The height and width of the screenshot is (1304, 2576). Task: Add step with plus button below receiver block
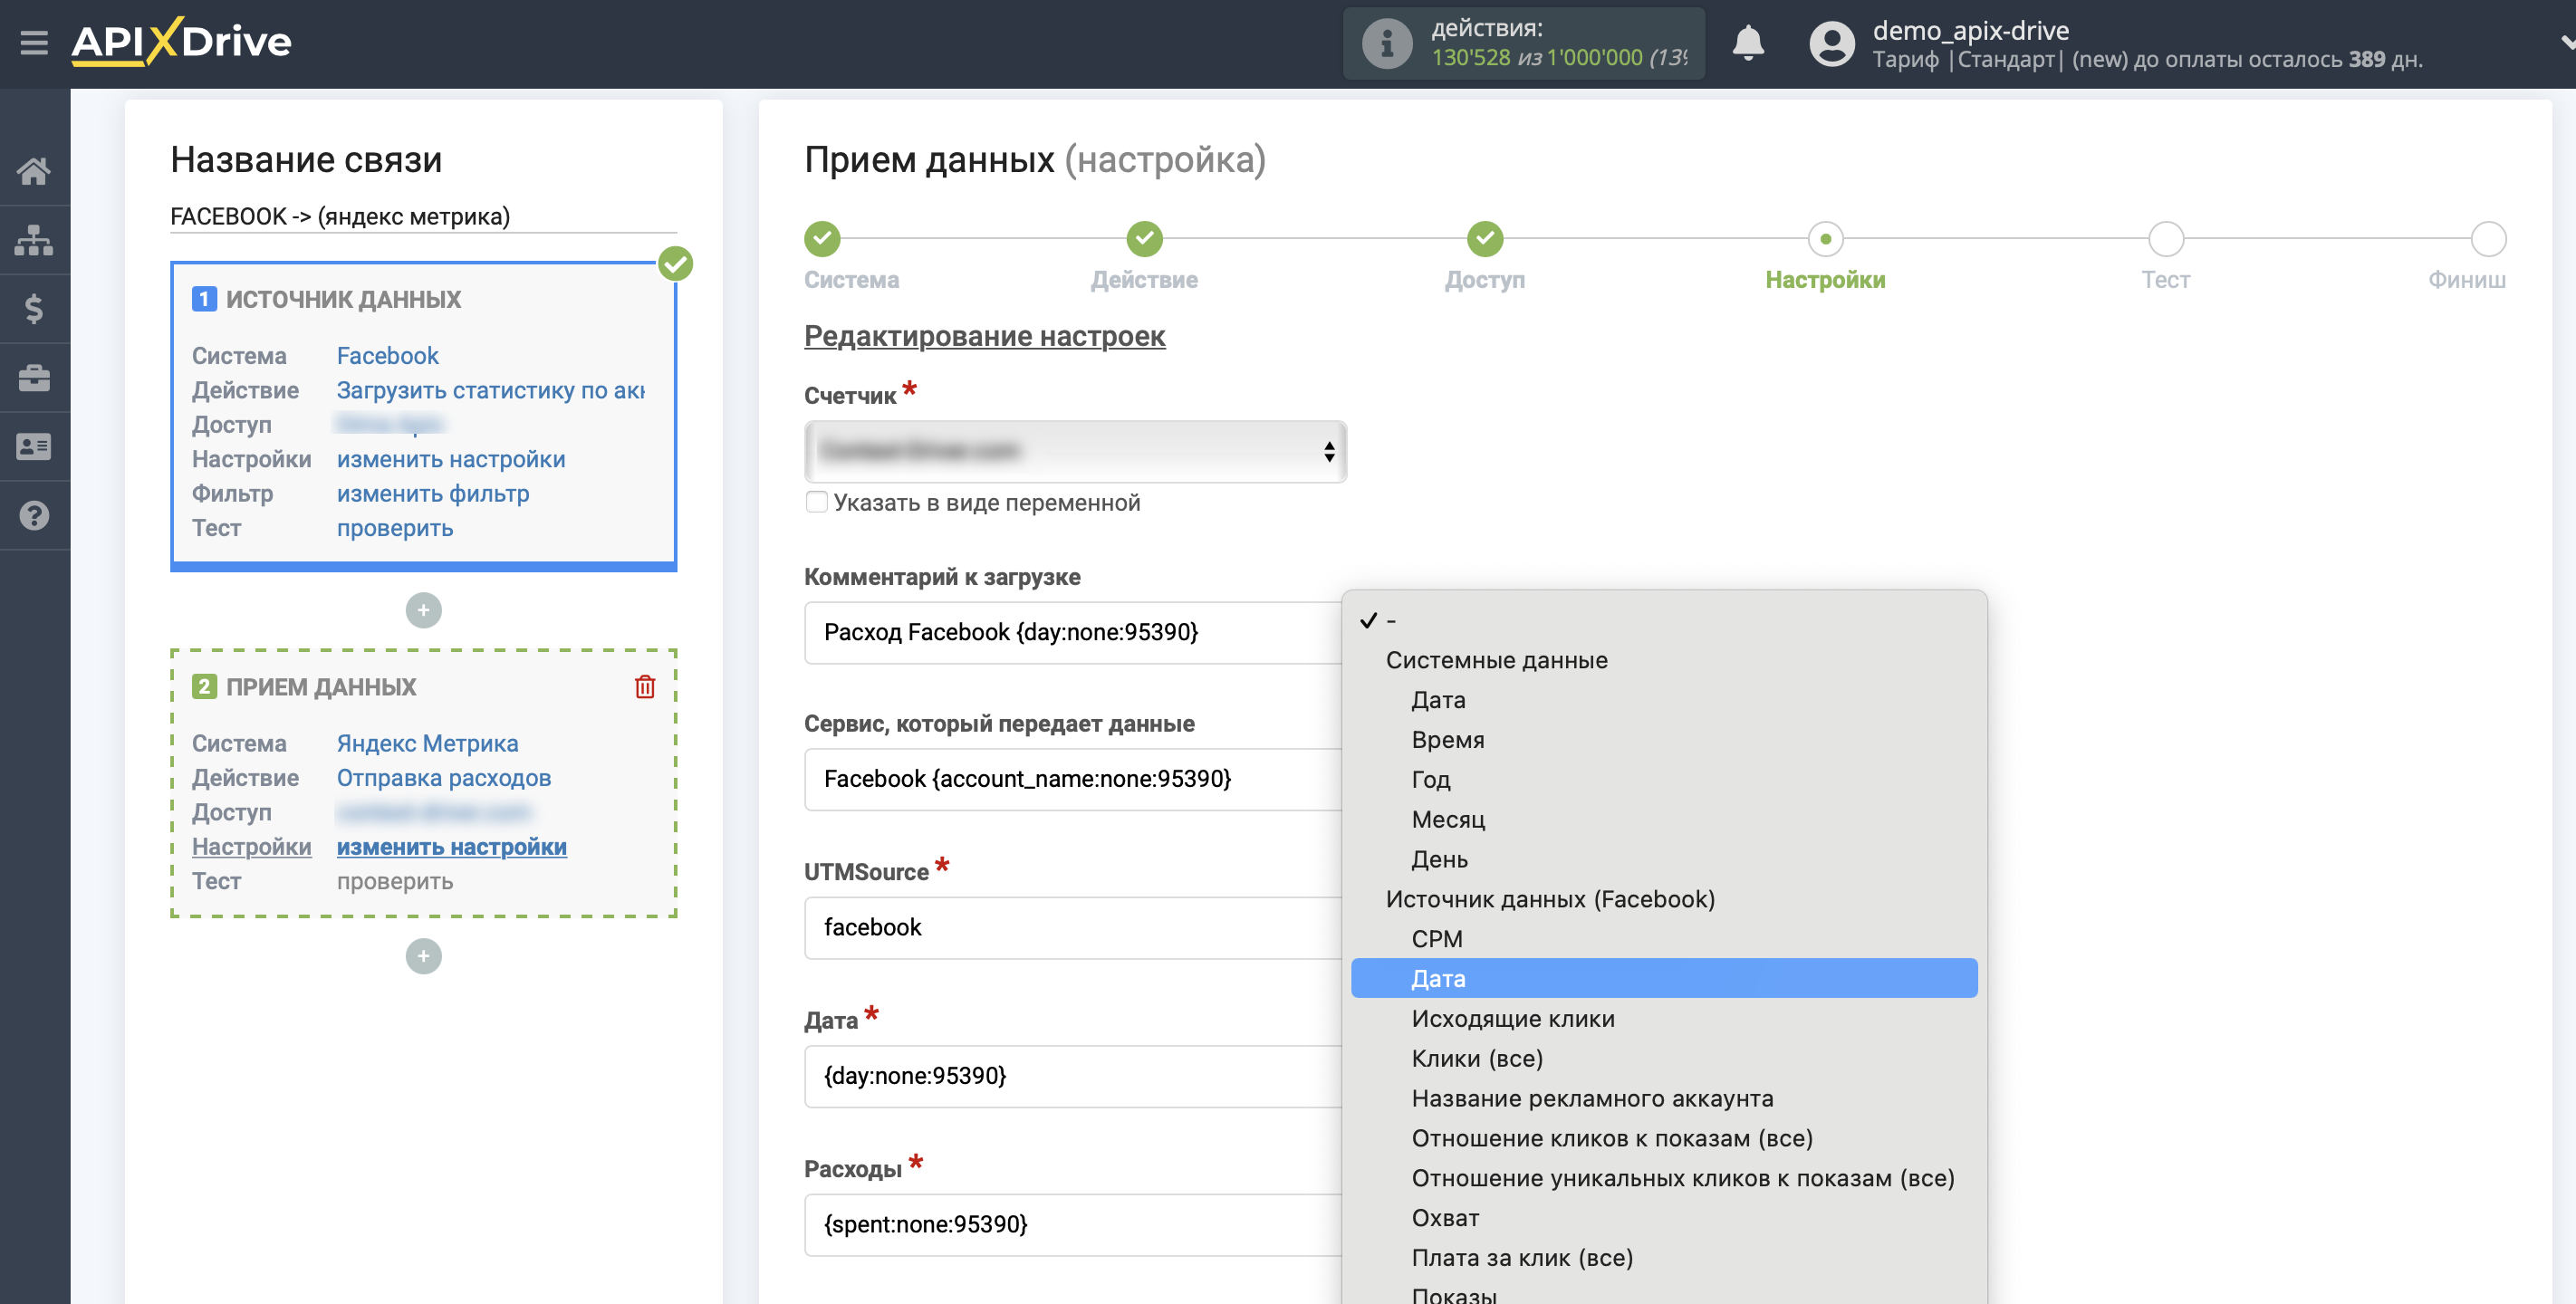423,956
